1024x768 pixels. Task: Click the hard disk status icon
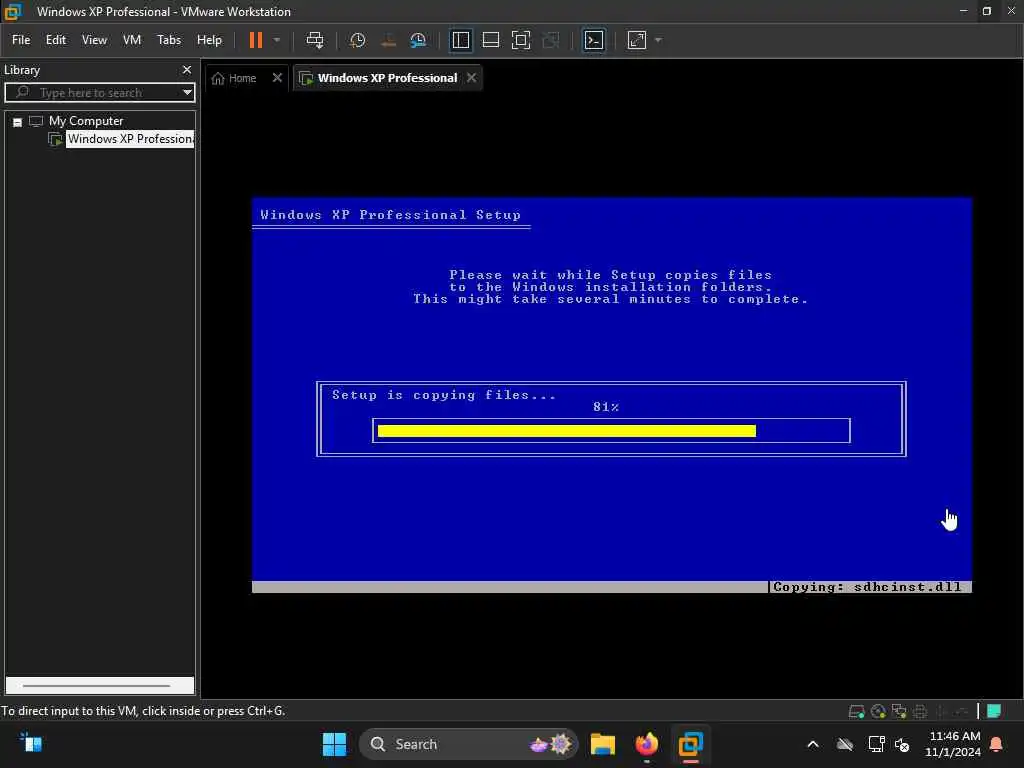click(856, 711)
